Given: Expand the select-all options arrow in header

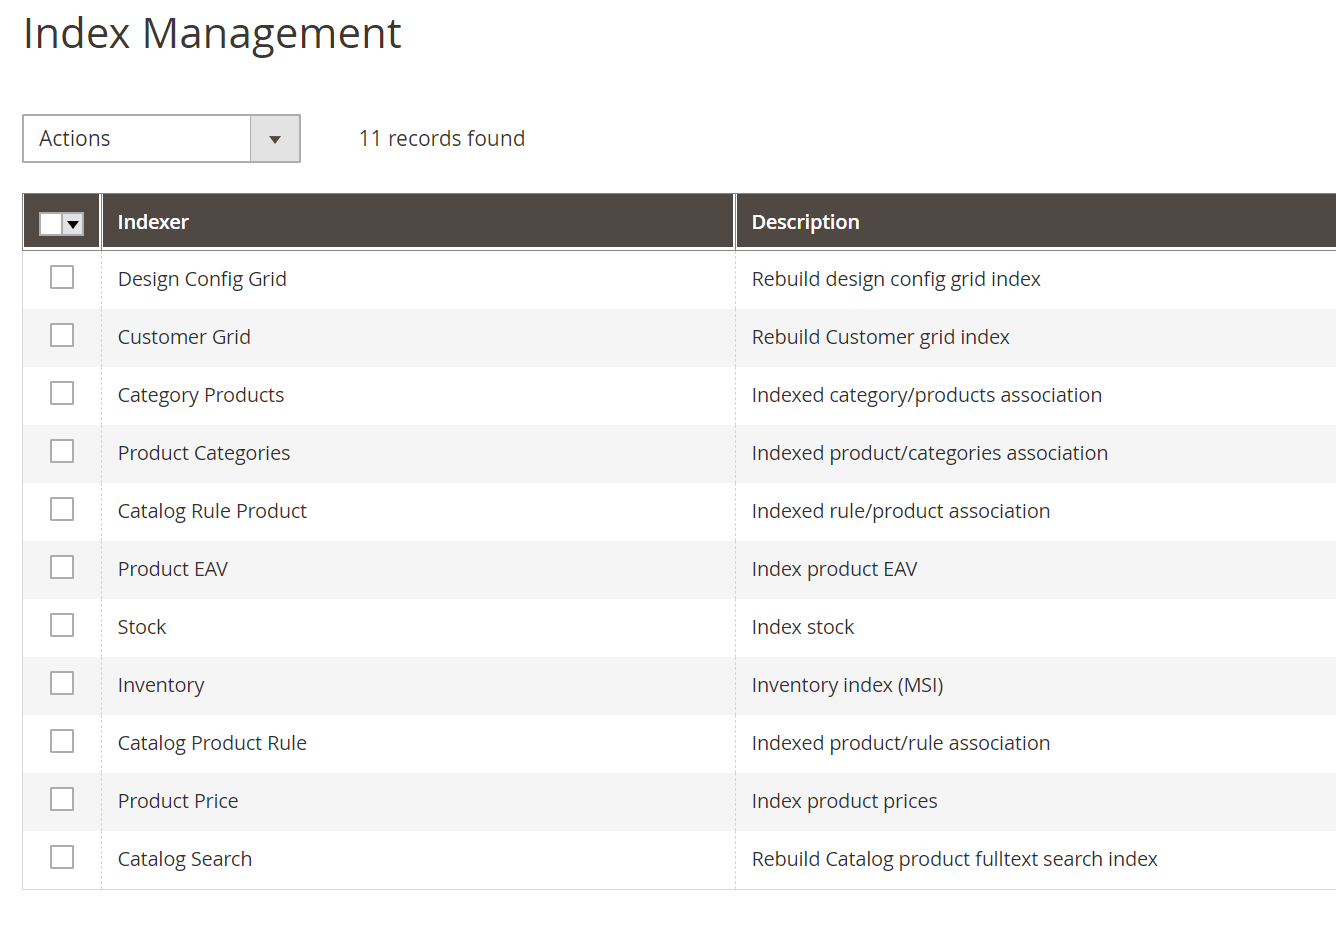Looking at the screenshot, I should click(x=73, y=224).
